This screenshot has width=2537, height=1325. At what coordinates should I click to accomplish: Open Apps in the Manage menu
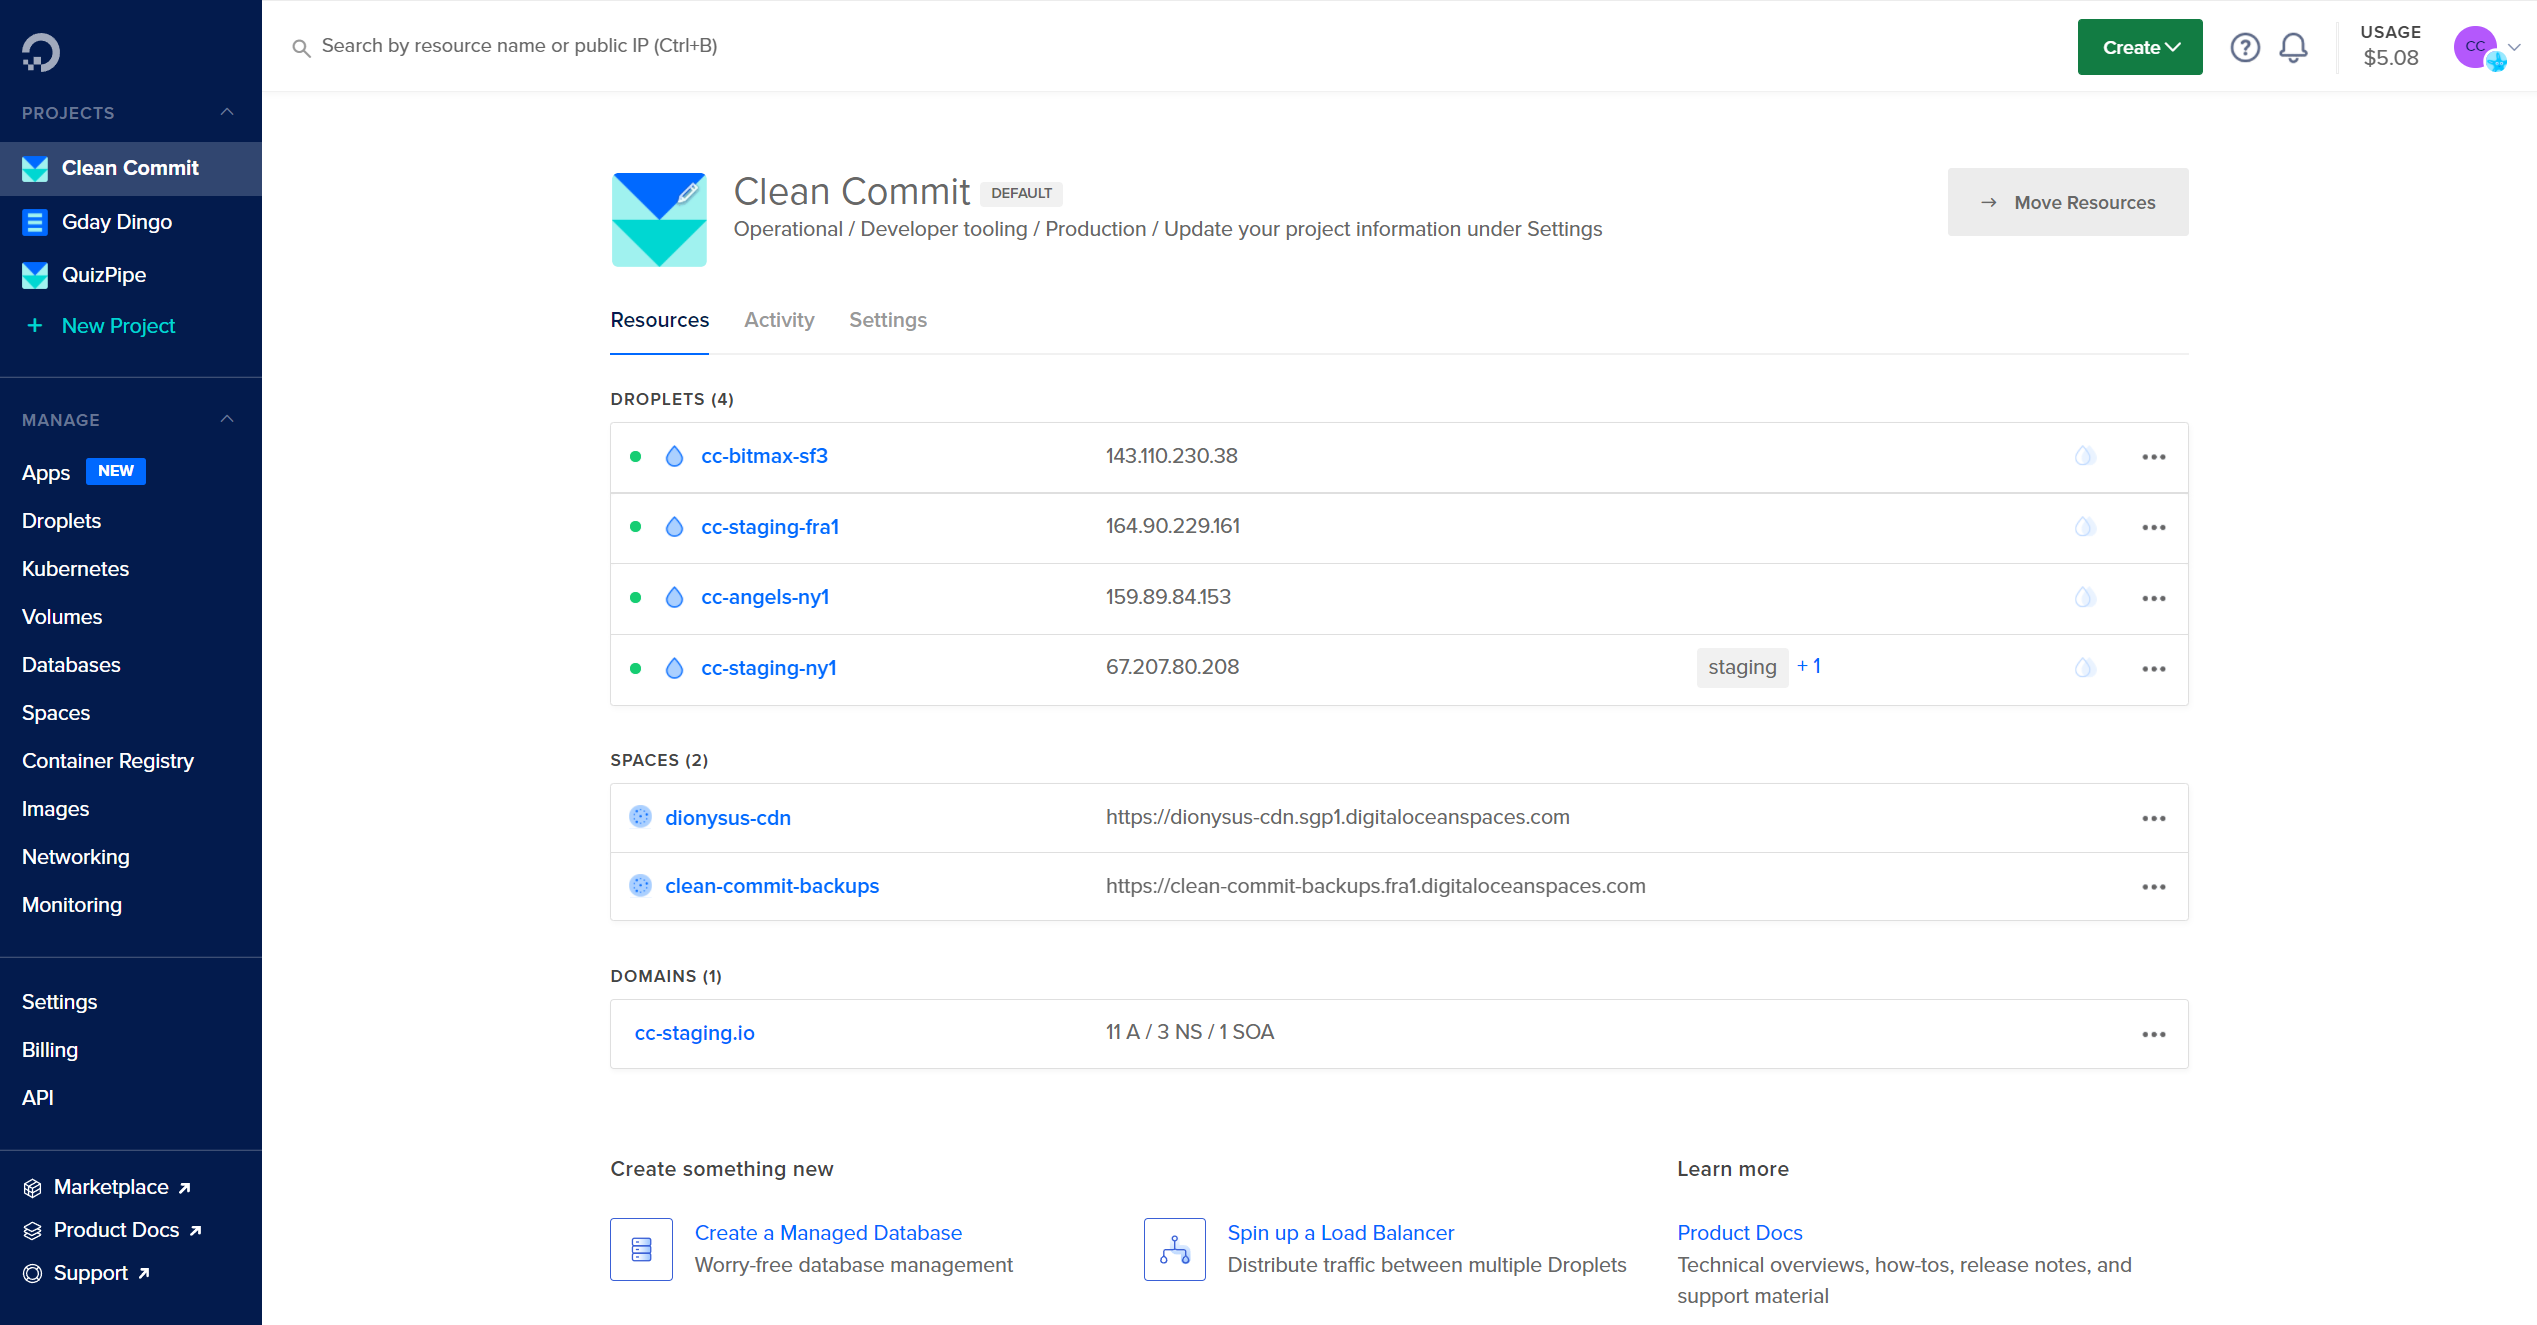[46, 472]
